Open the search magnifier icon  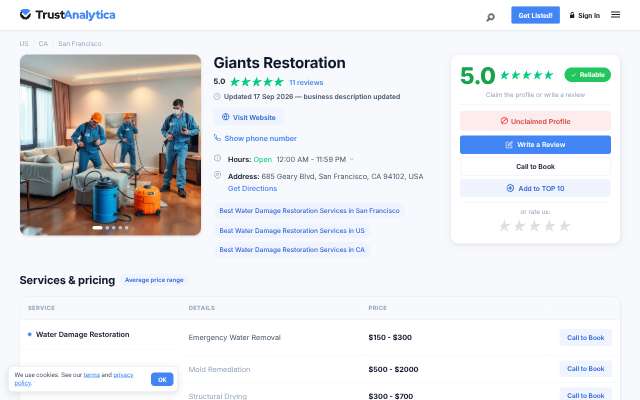pyautogui.click(x=491, y=17)
